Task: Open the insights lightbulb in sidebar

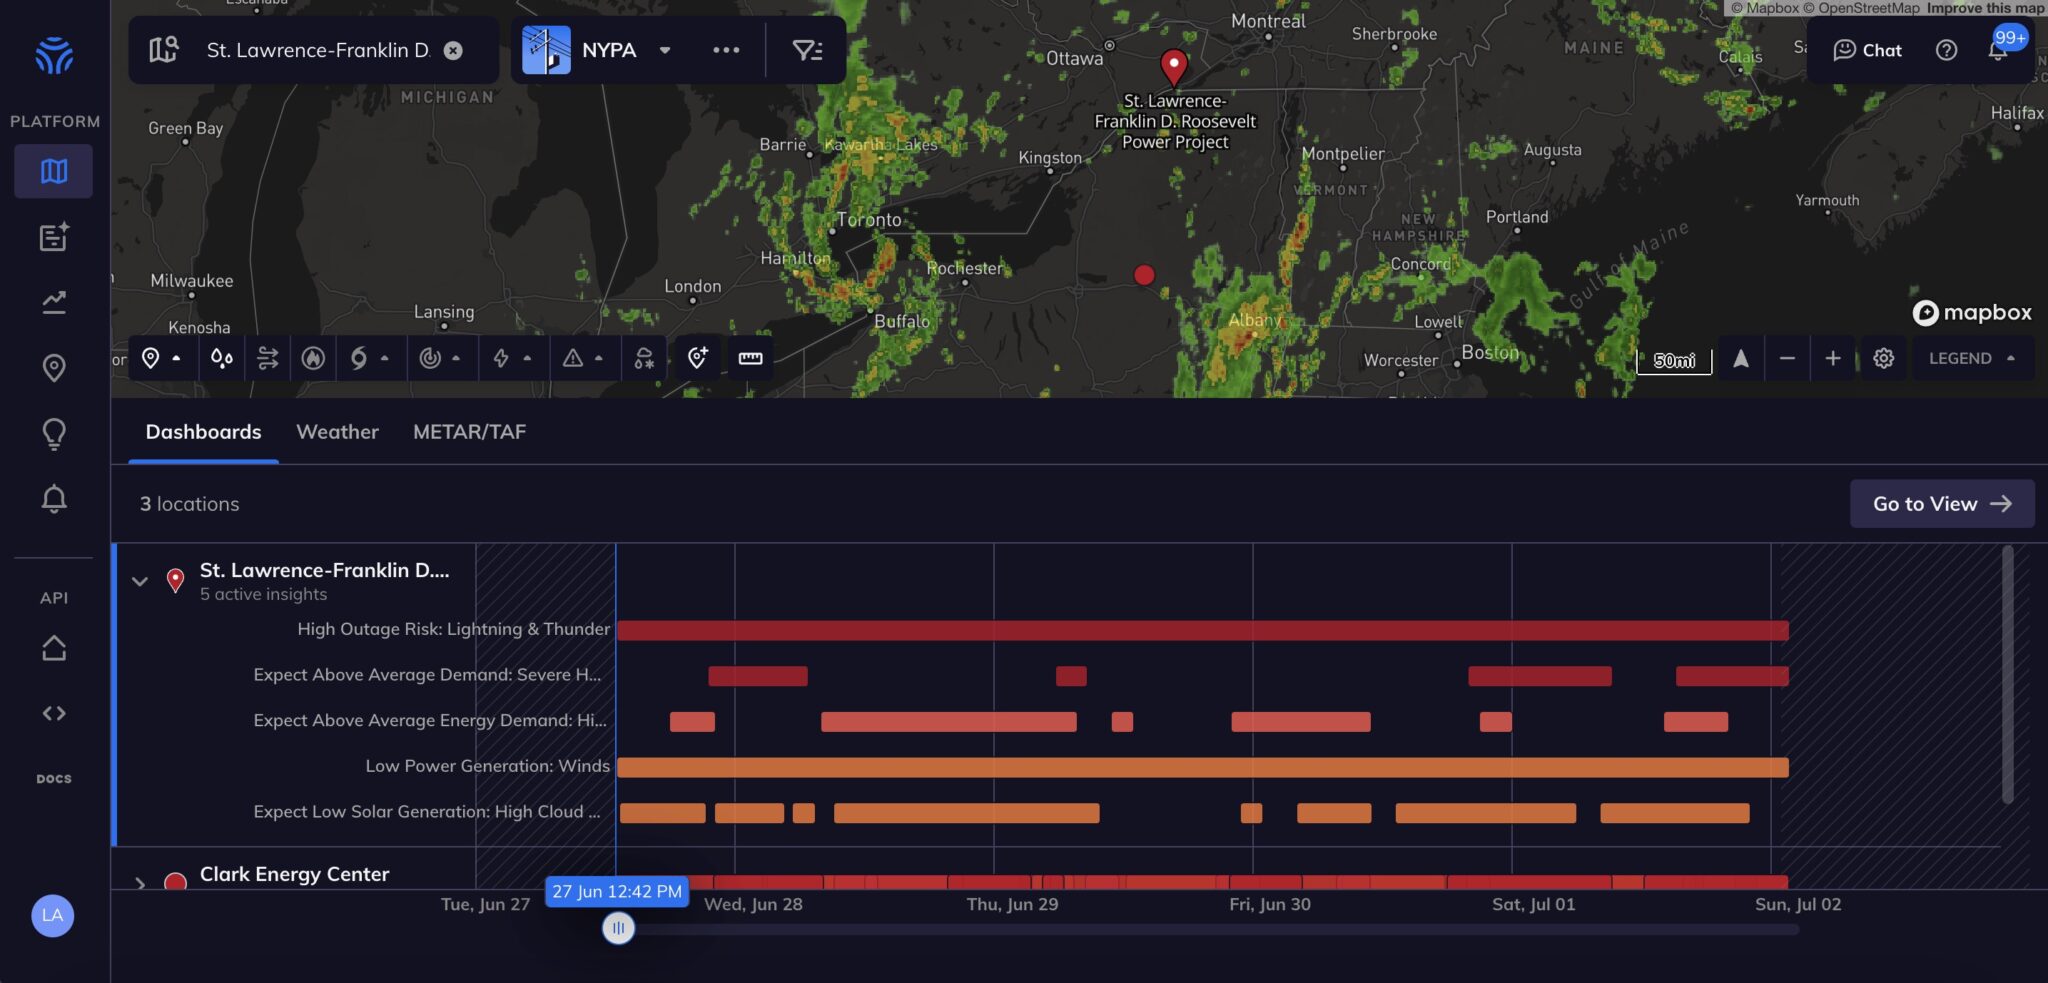Action: 53,433
